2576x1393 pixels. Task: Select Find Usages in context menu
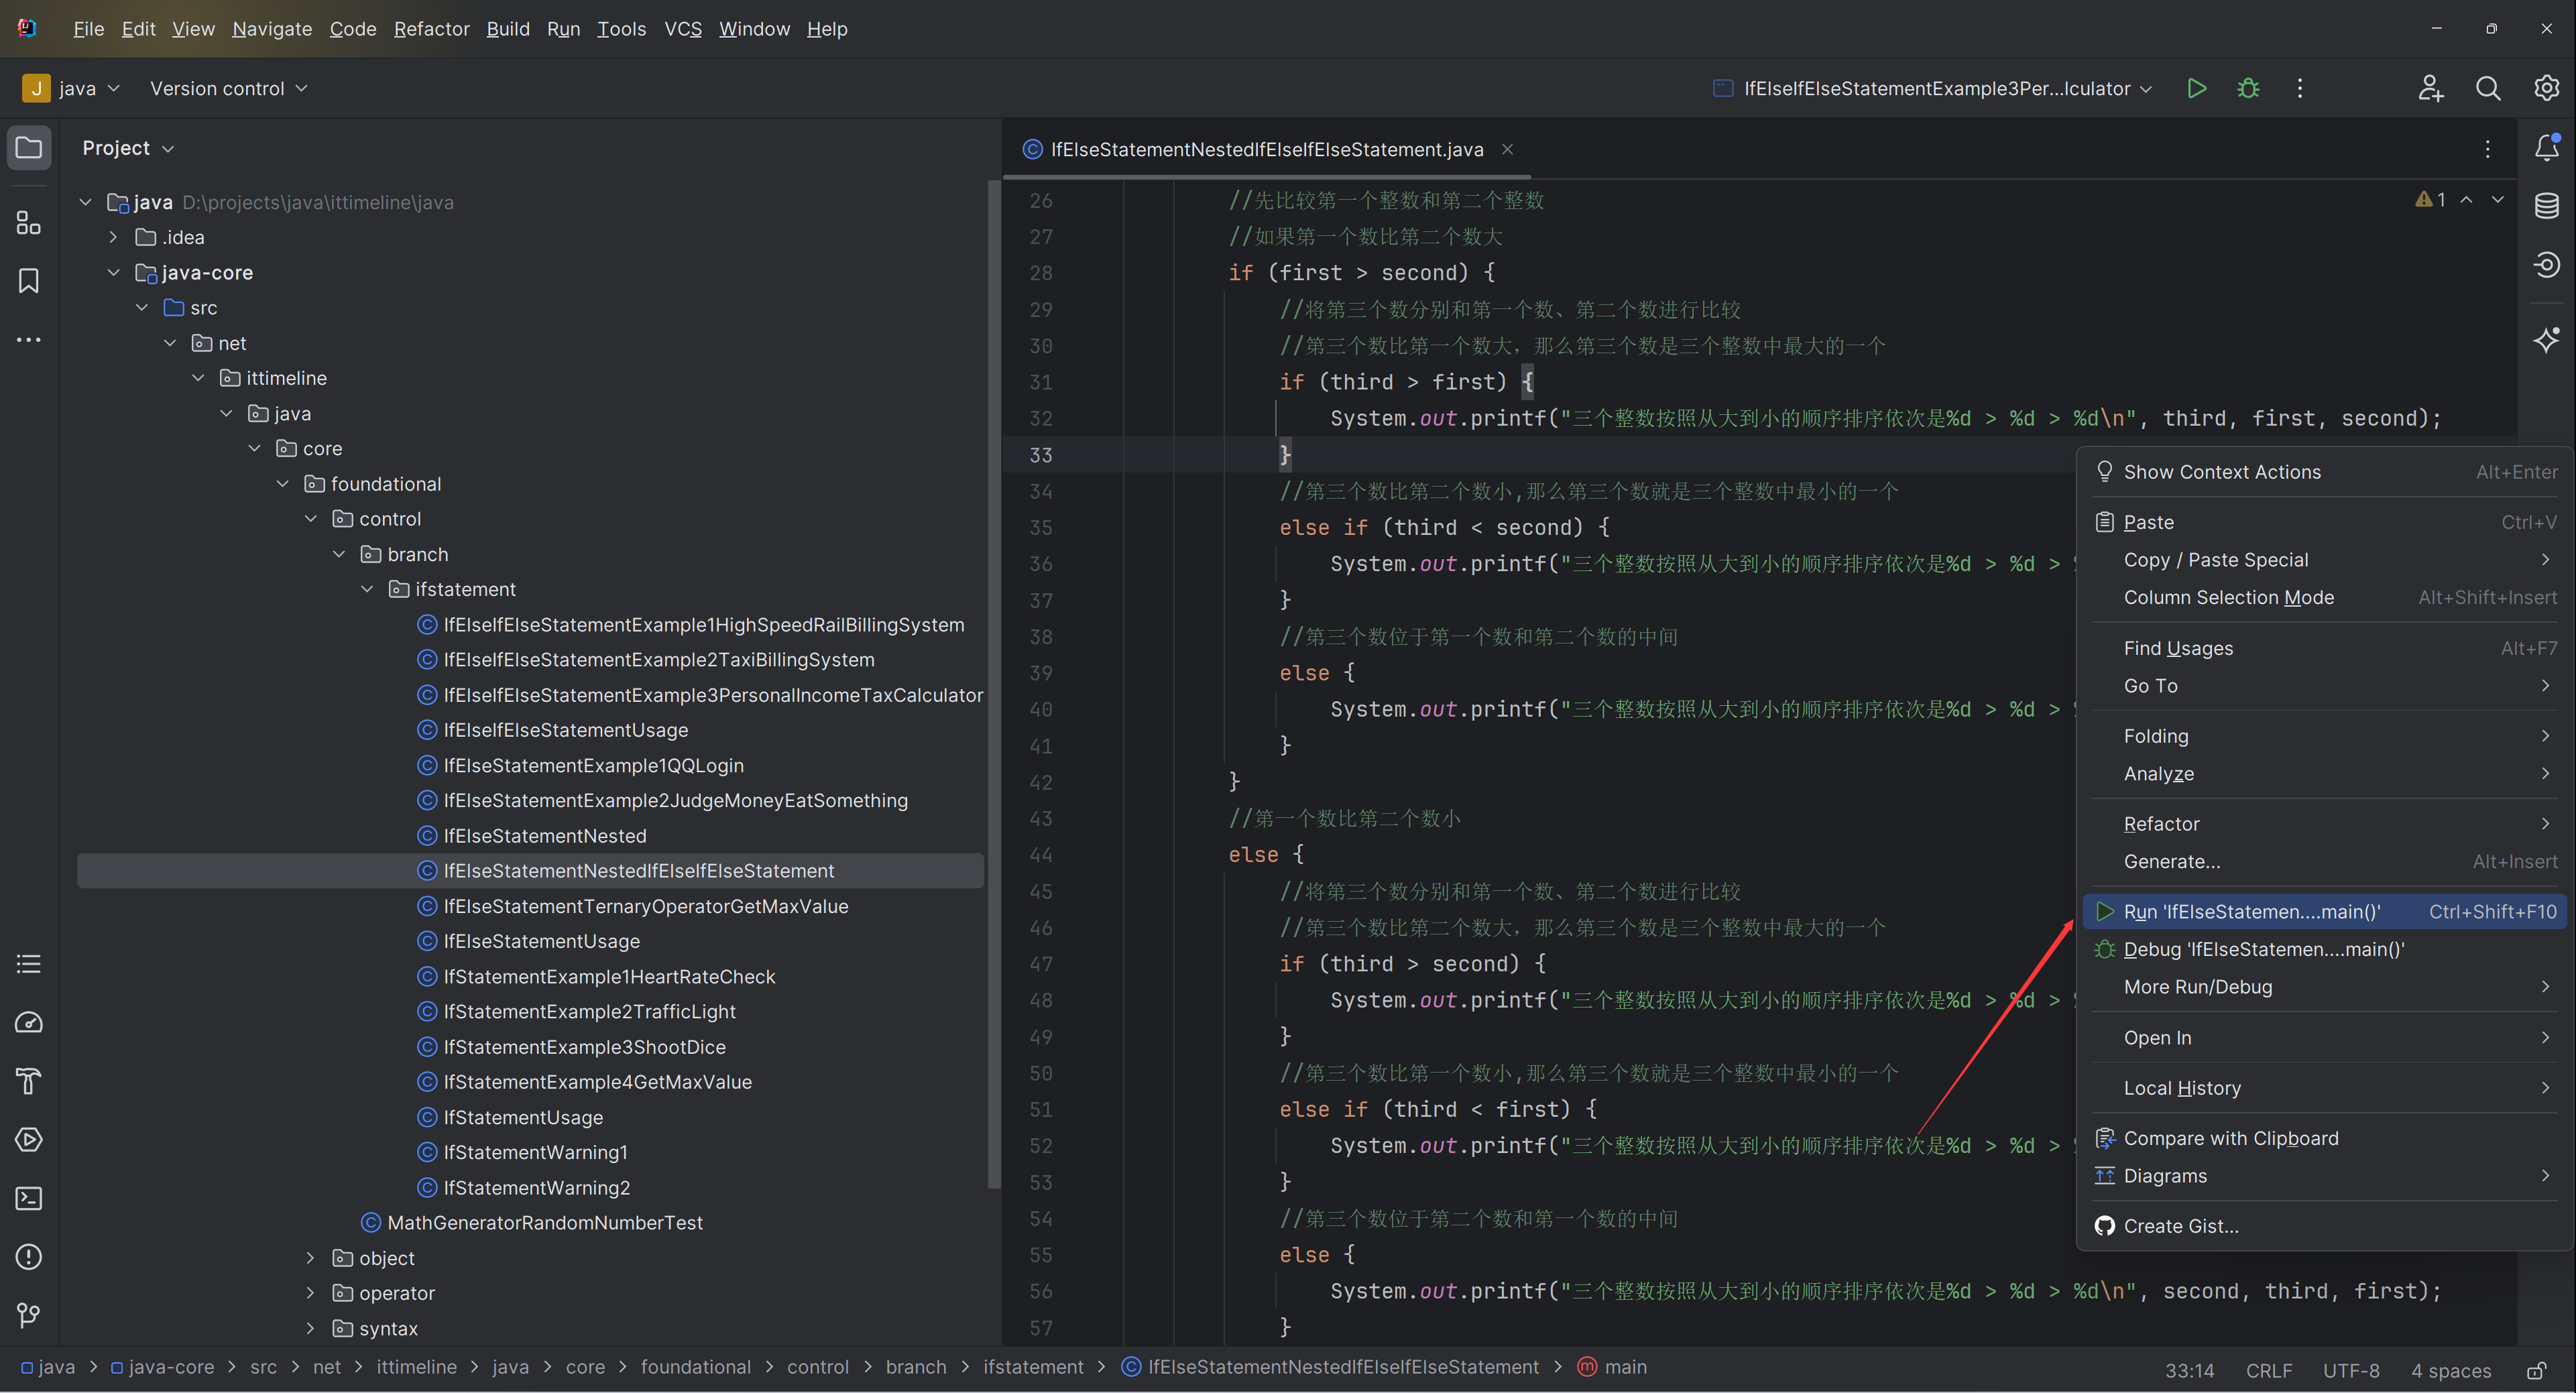pyautogui.click(x=2326, y=648)
